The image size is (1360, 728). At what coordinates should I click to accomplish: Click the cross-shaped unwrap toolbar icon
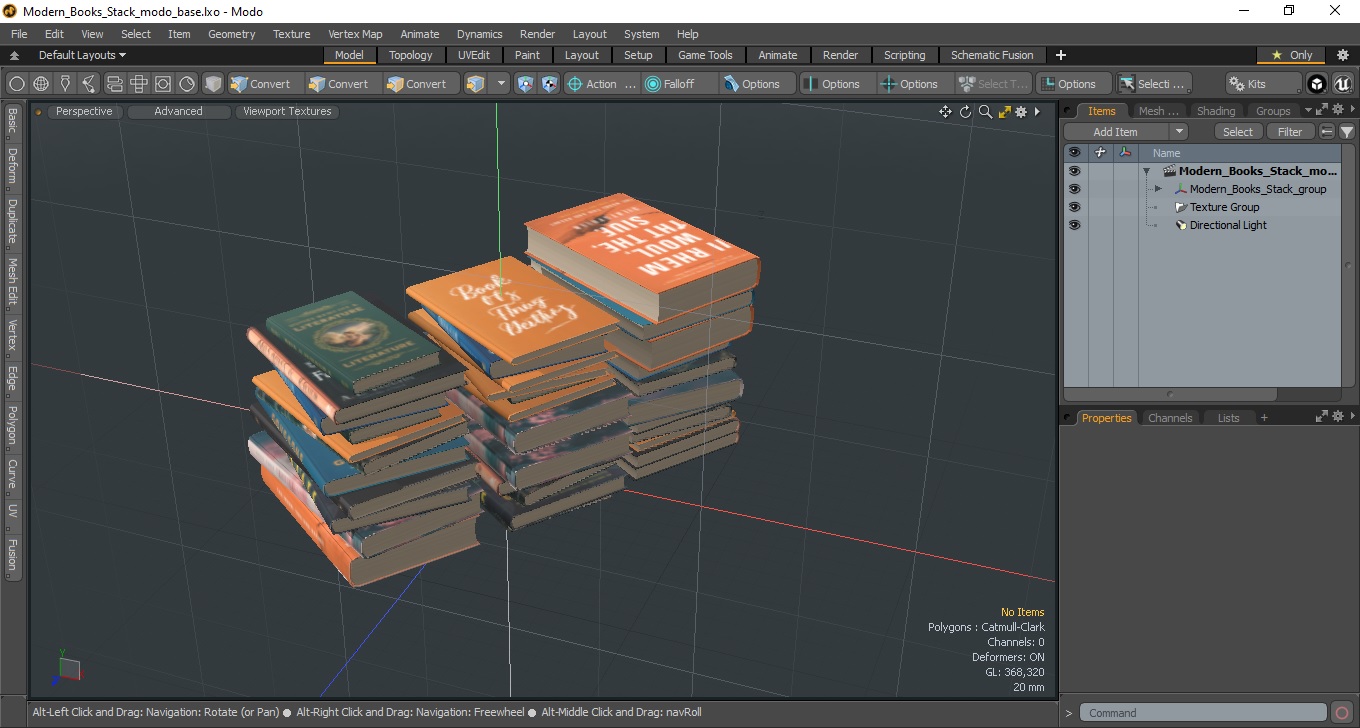click(138, 84)
